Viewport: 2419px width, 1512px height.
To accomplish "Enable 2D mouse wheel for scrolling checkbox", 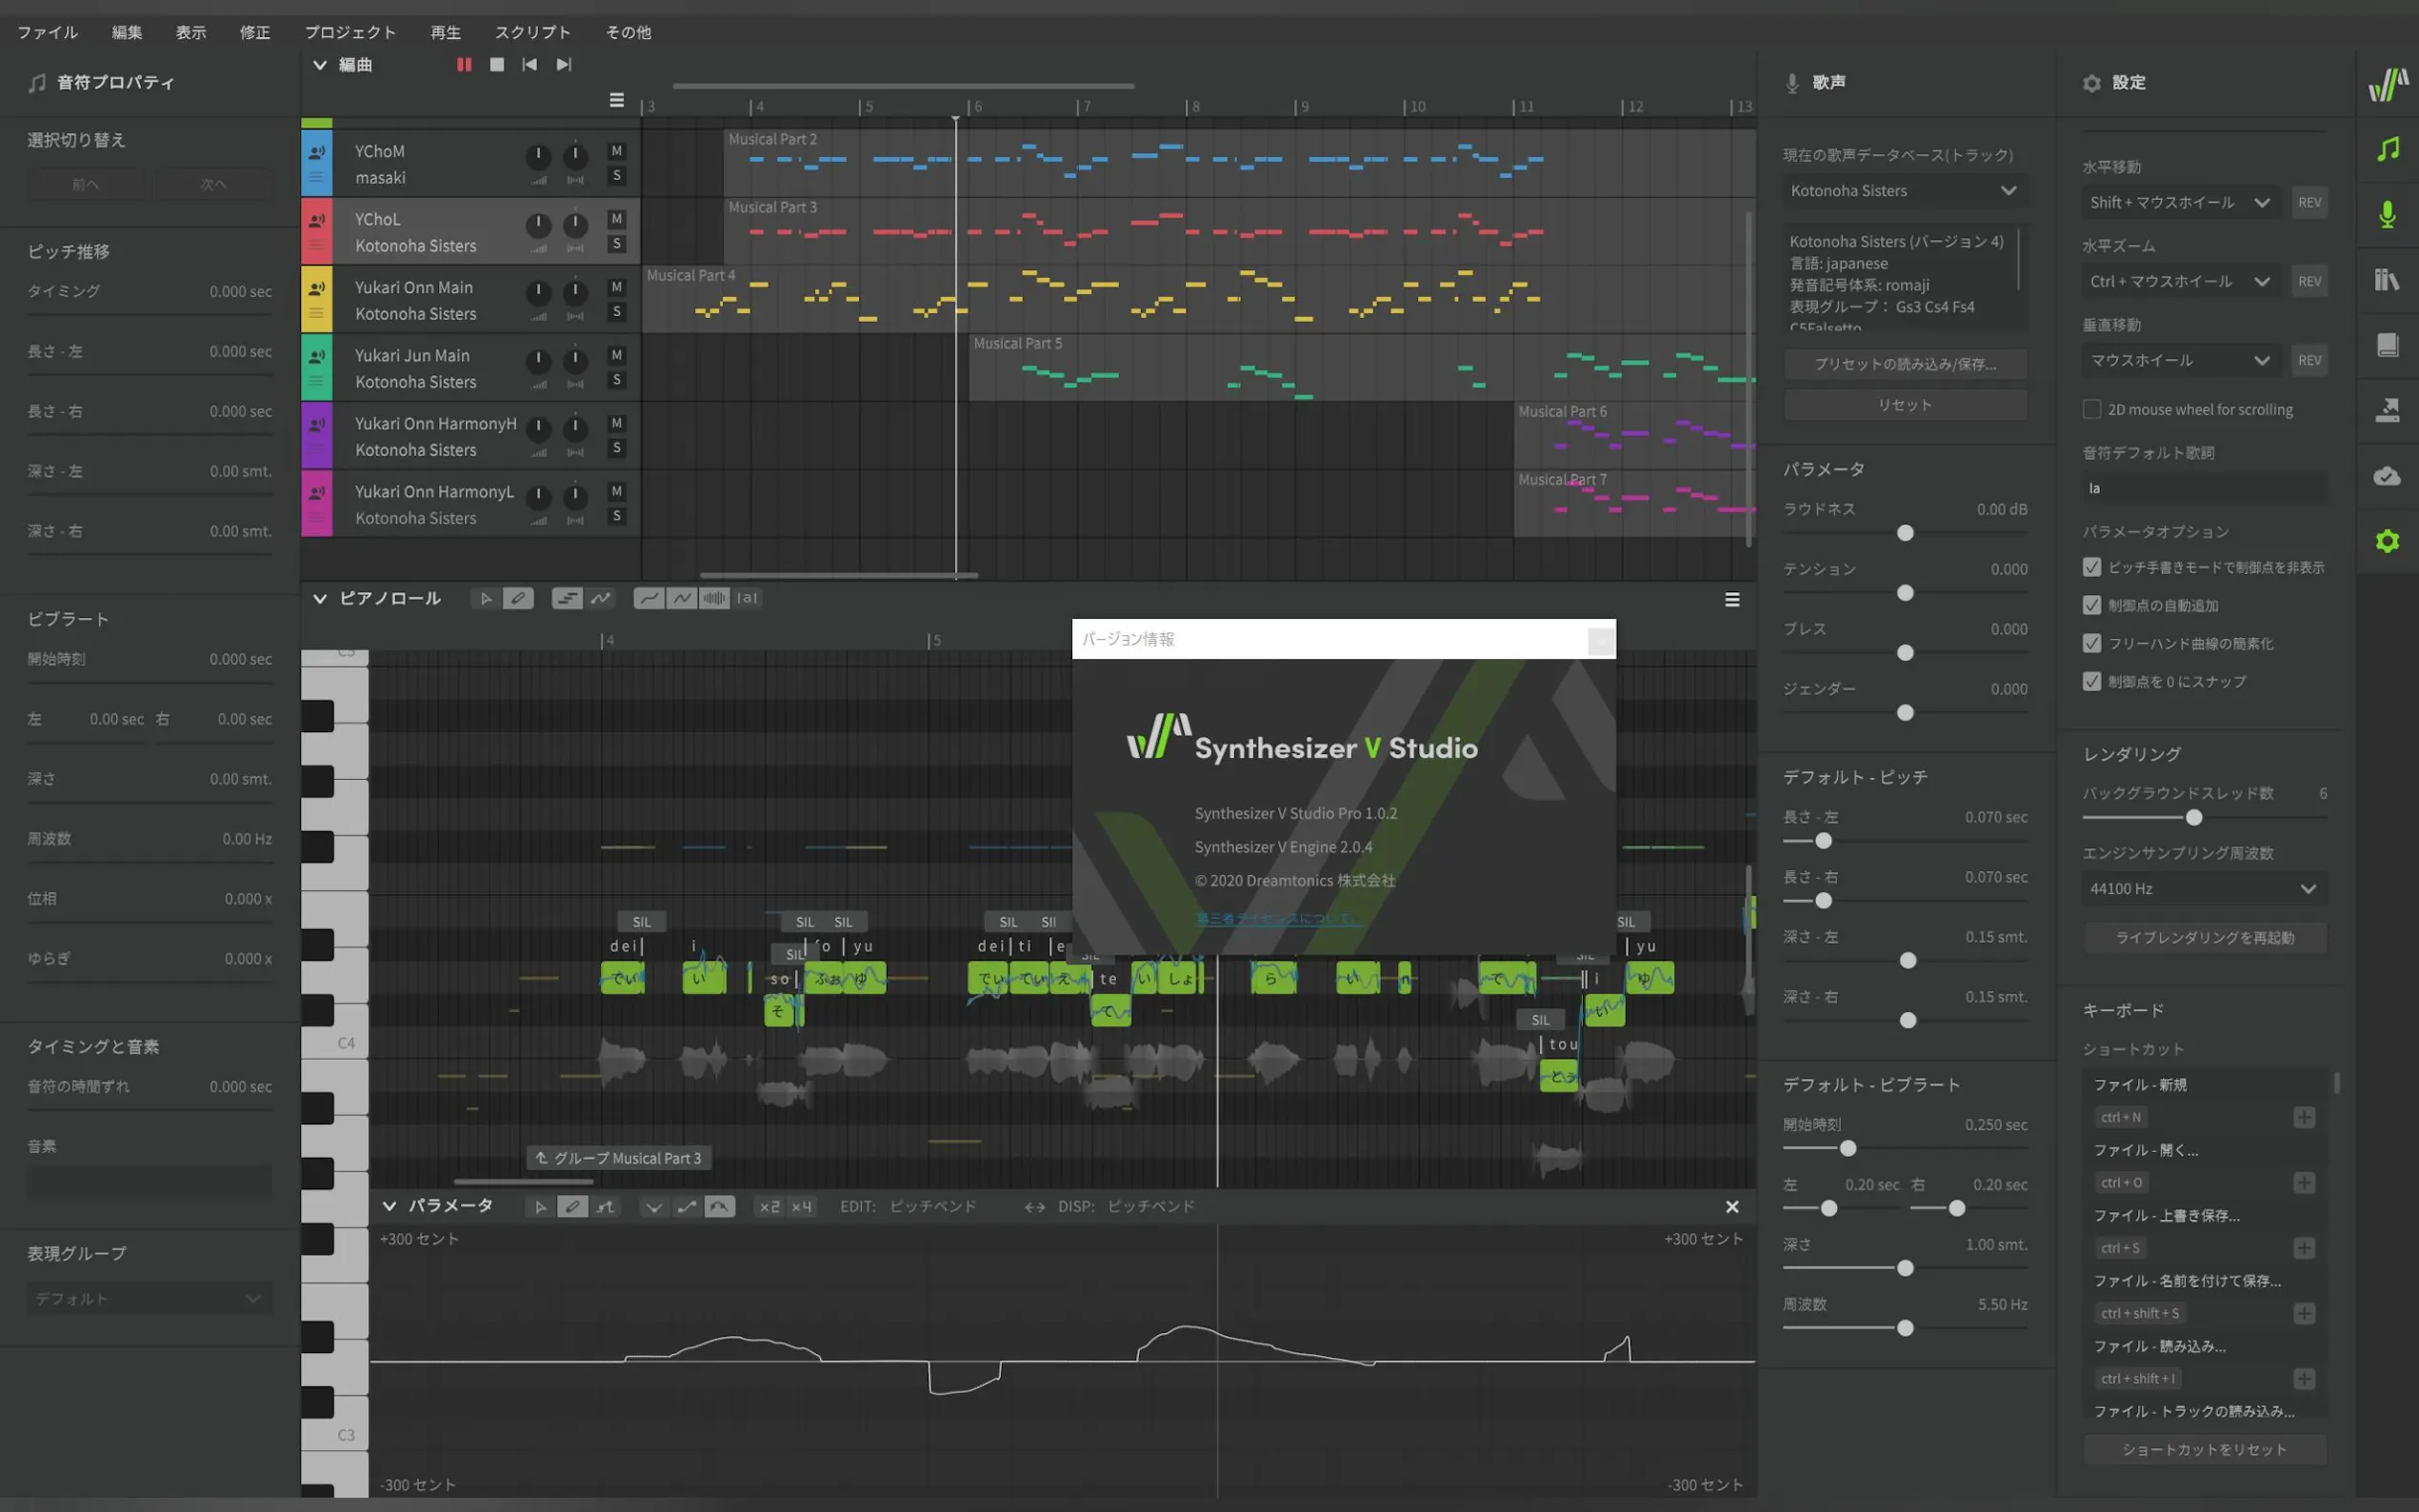I will [2091, 409].
